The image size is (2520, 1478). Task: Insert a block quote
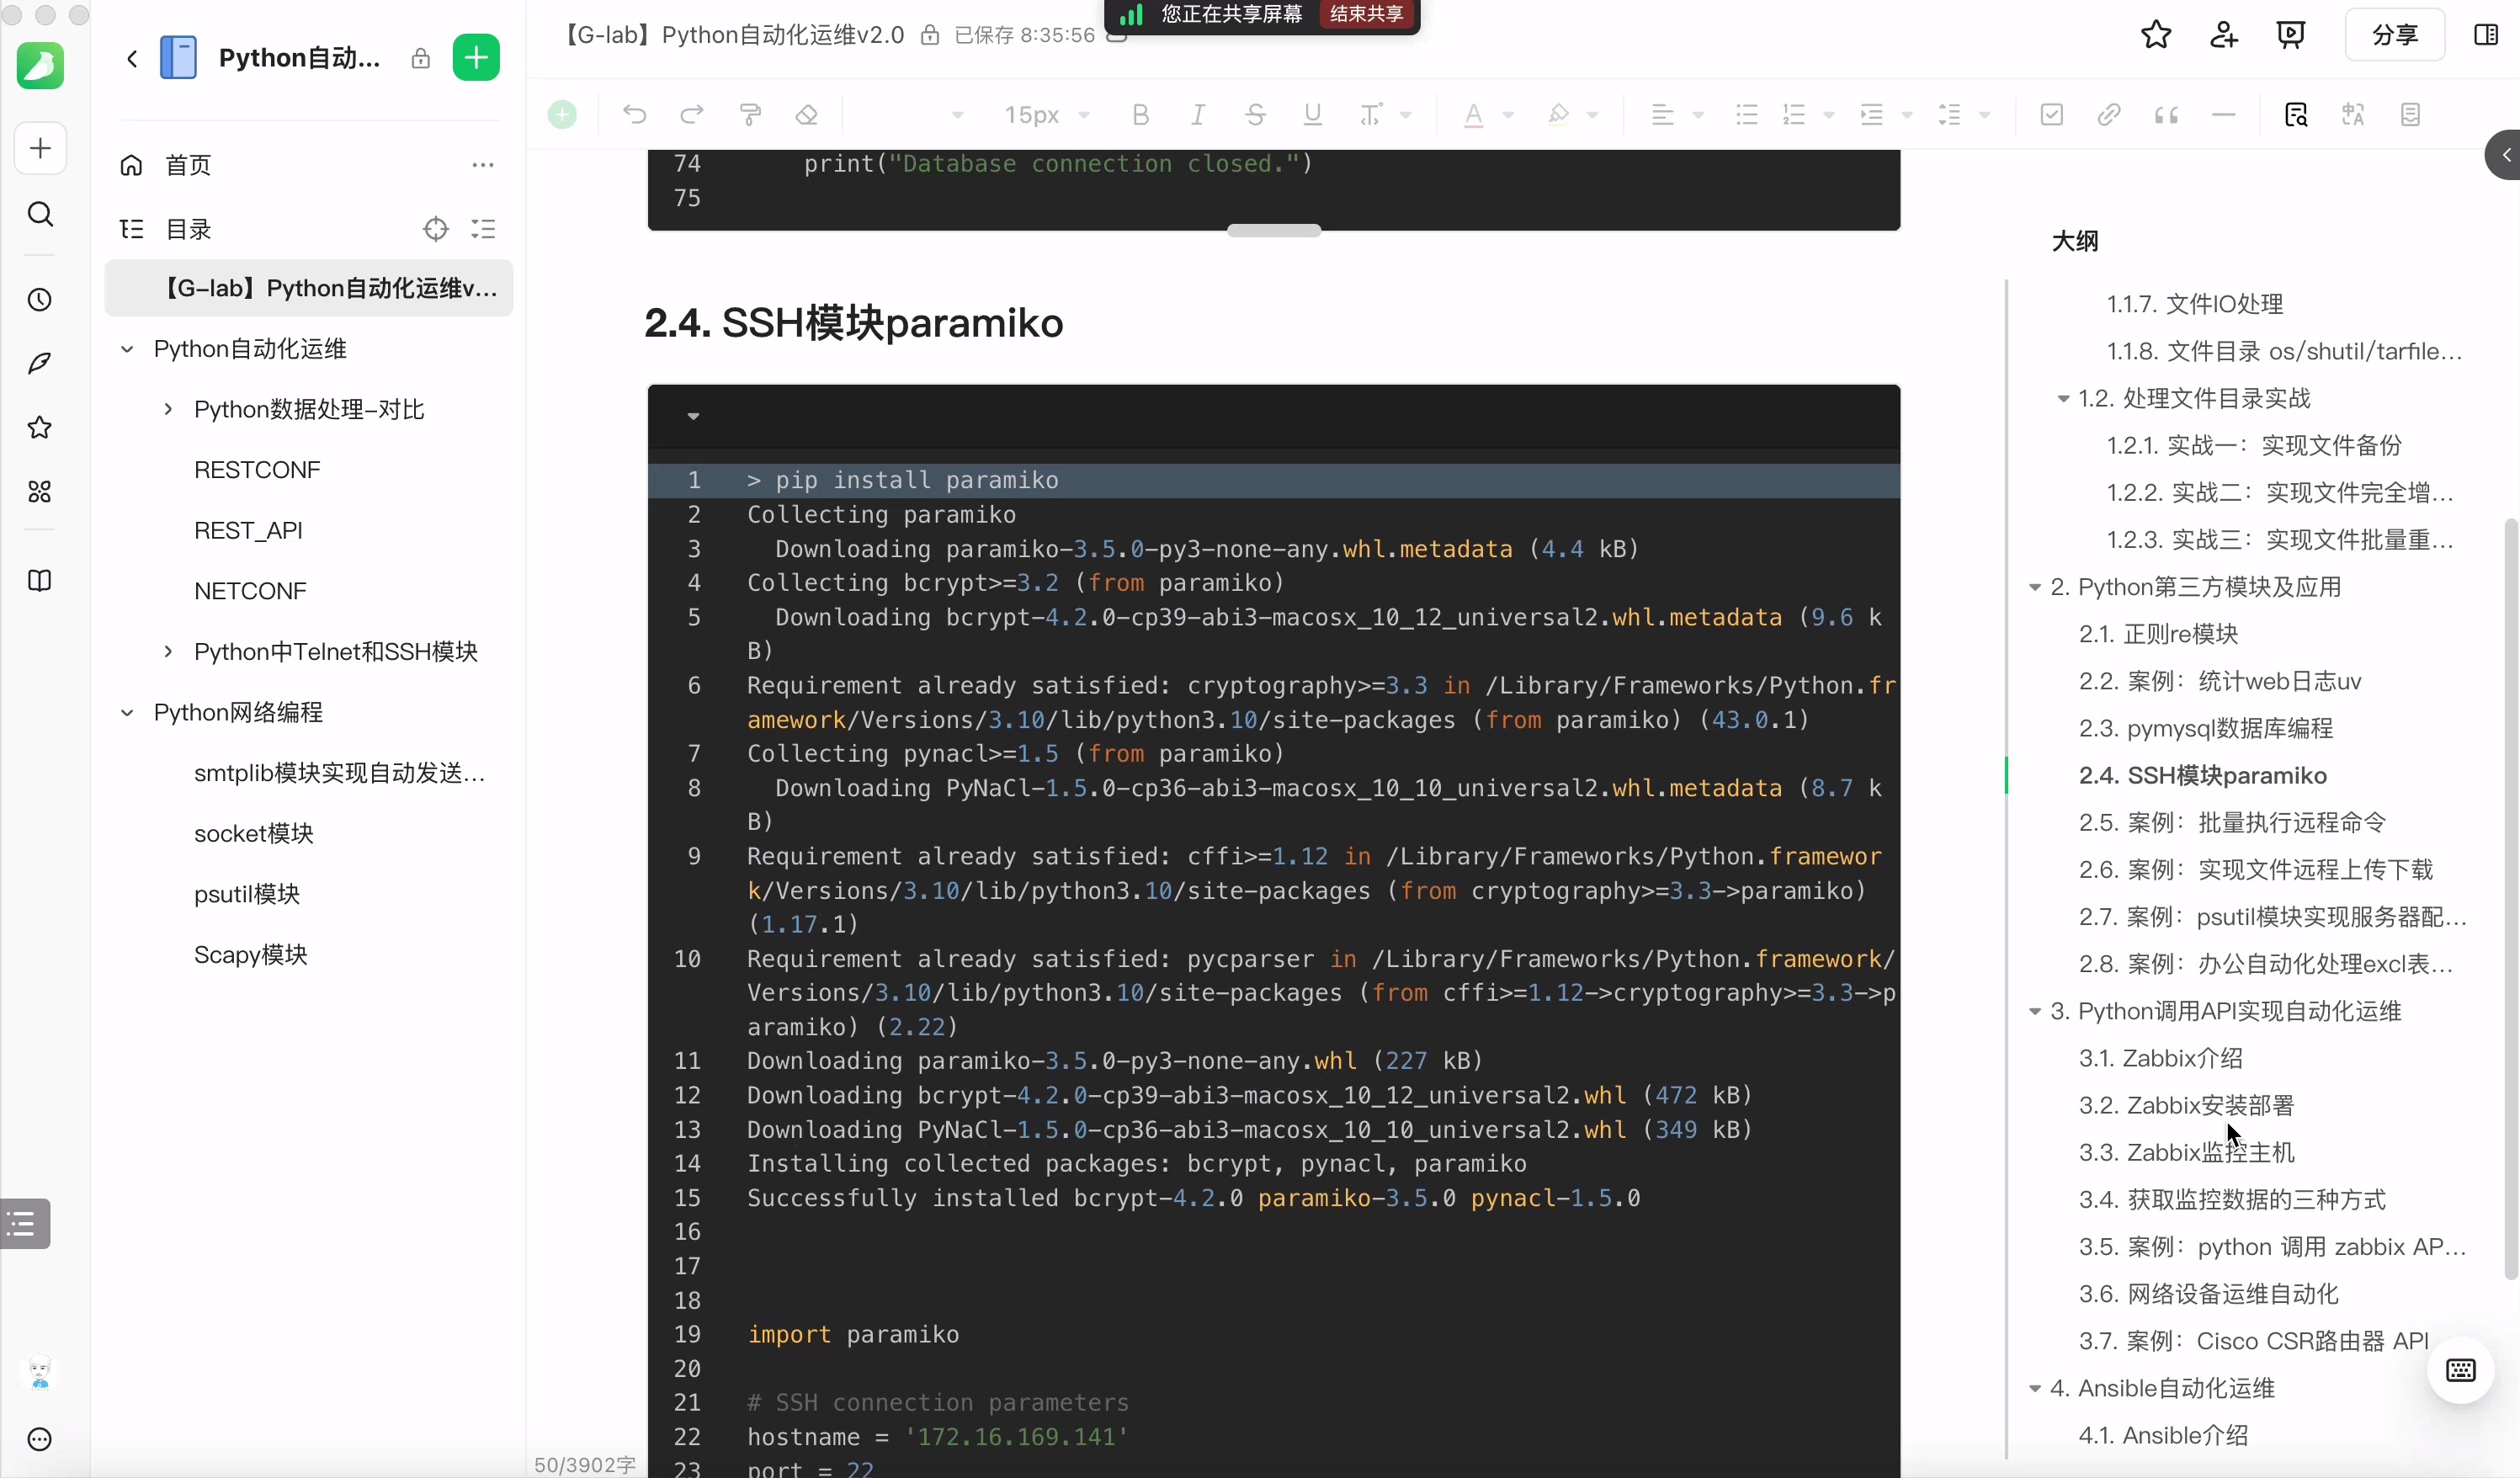2167,115
